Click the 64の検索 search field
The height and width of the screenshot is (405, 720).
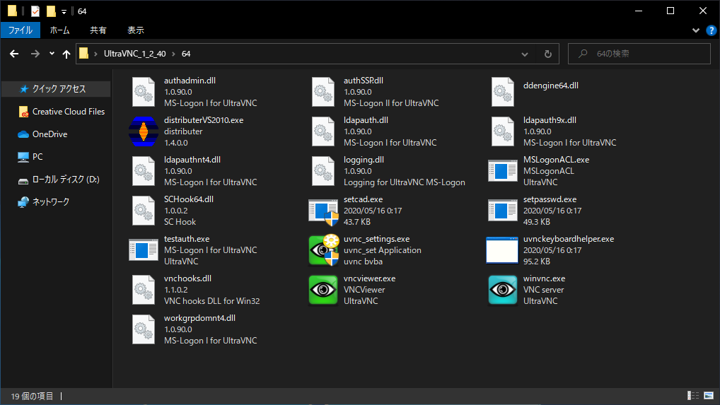coord(639,54)
